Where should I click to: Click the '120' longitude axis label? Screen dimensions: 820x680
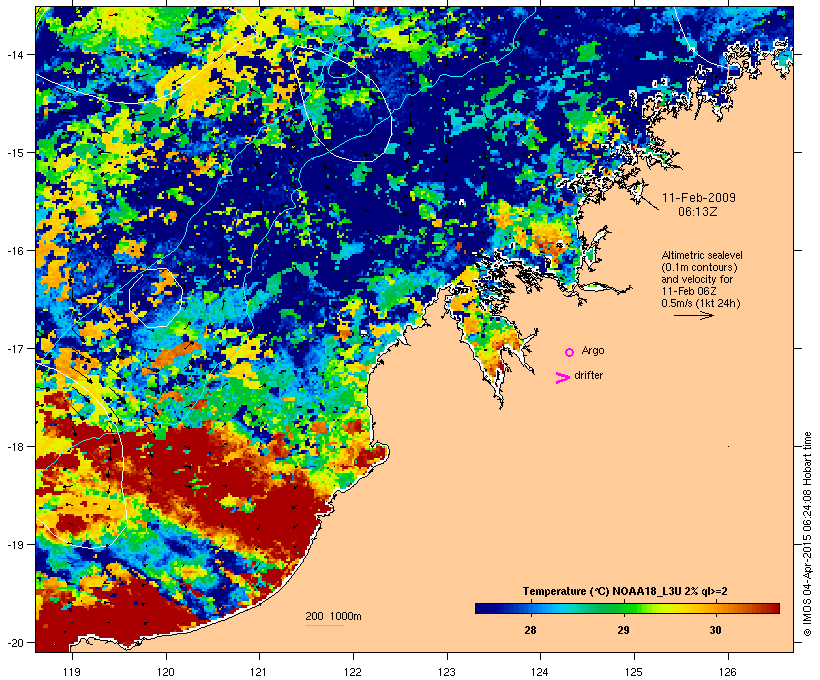[166, 672]
